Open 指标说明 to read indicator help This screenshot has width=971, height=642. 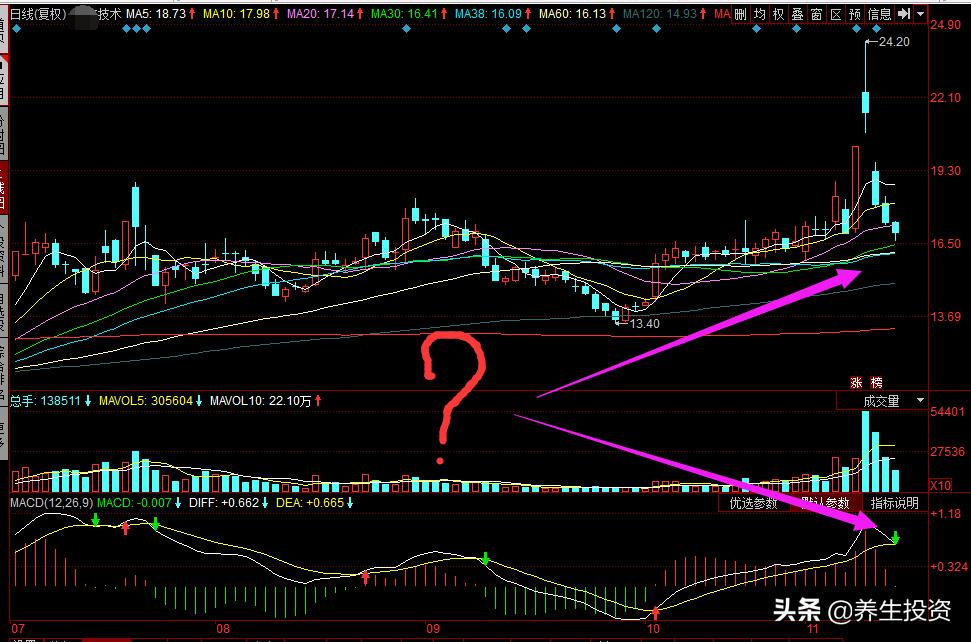896,504
